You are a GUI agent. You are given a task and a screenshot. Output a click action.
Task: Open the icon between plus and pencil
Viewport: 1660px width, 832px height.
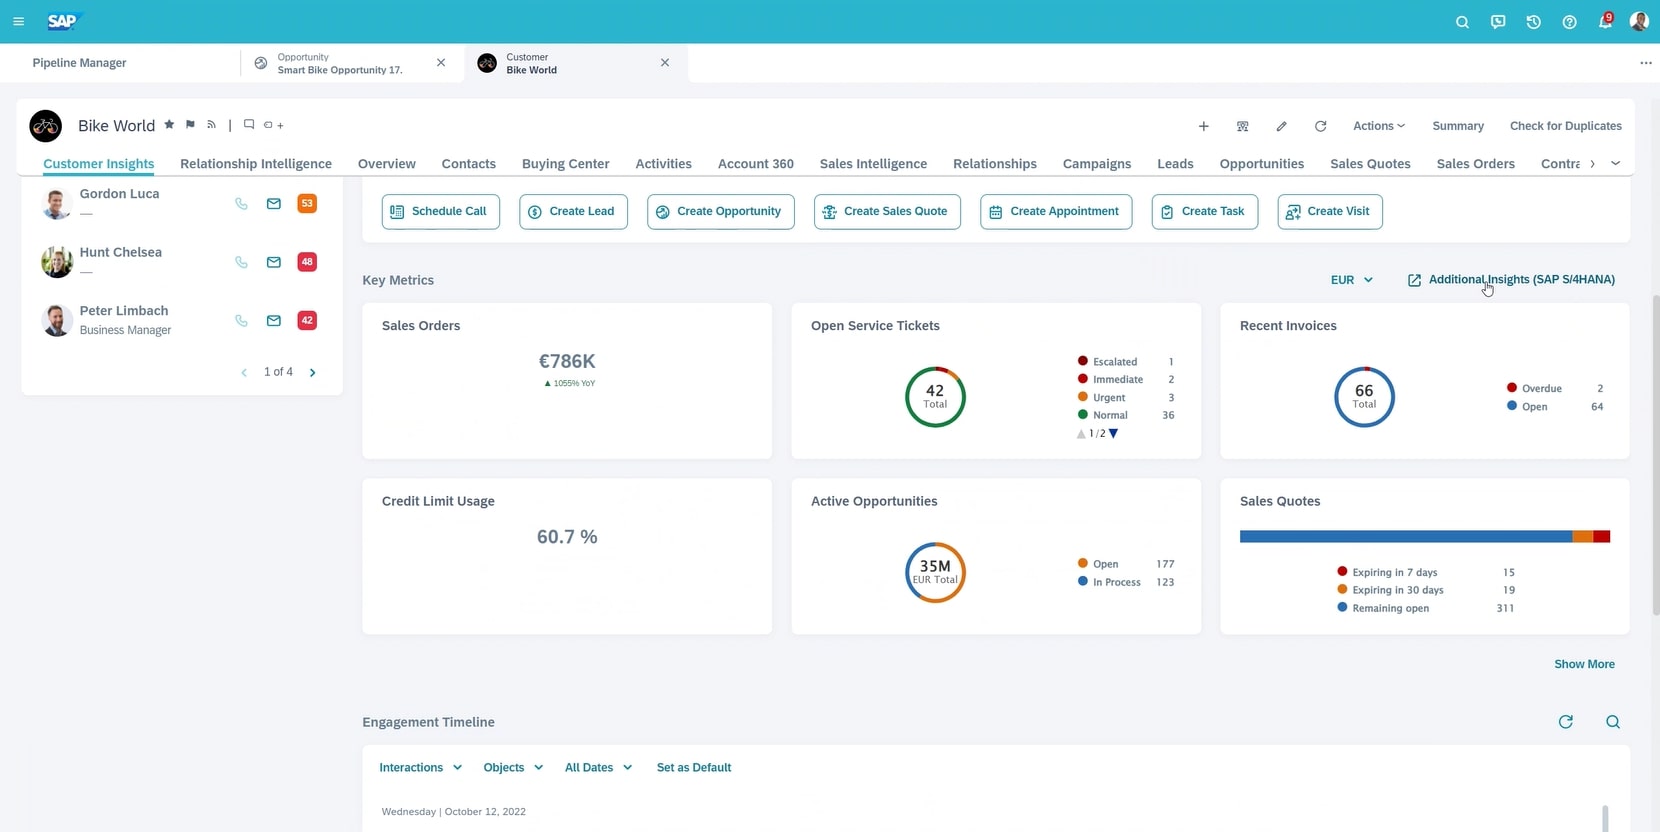click(1243, 126)
